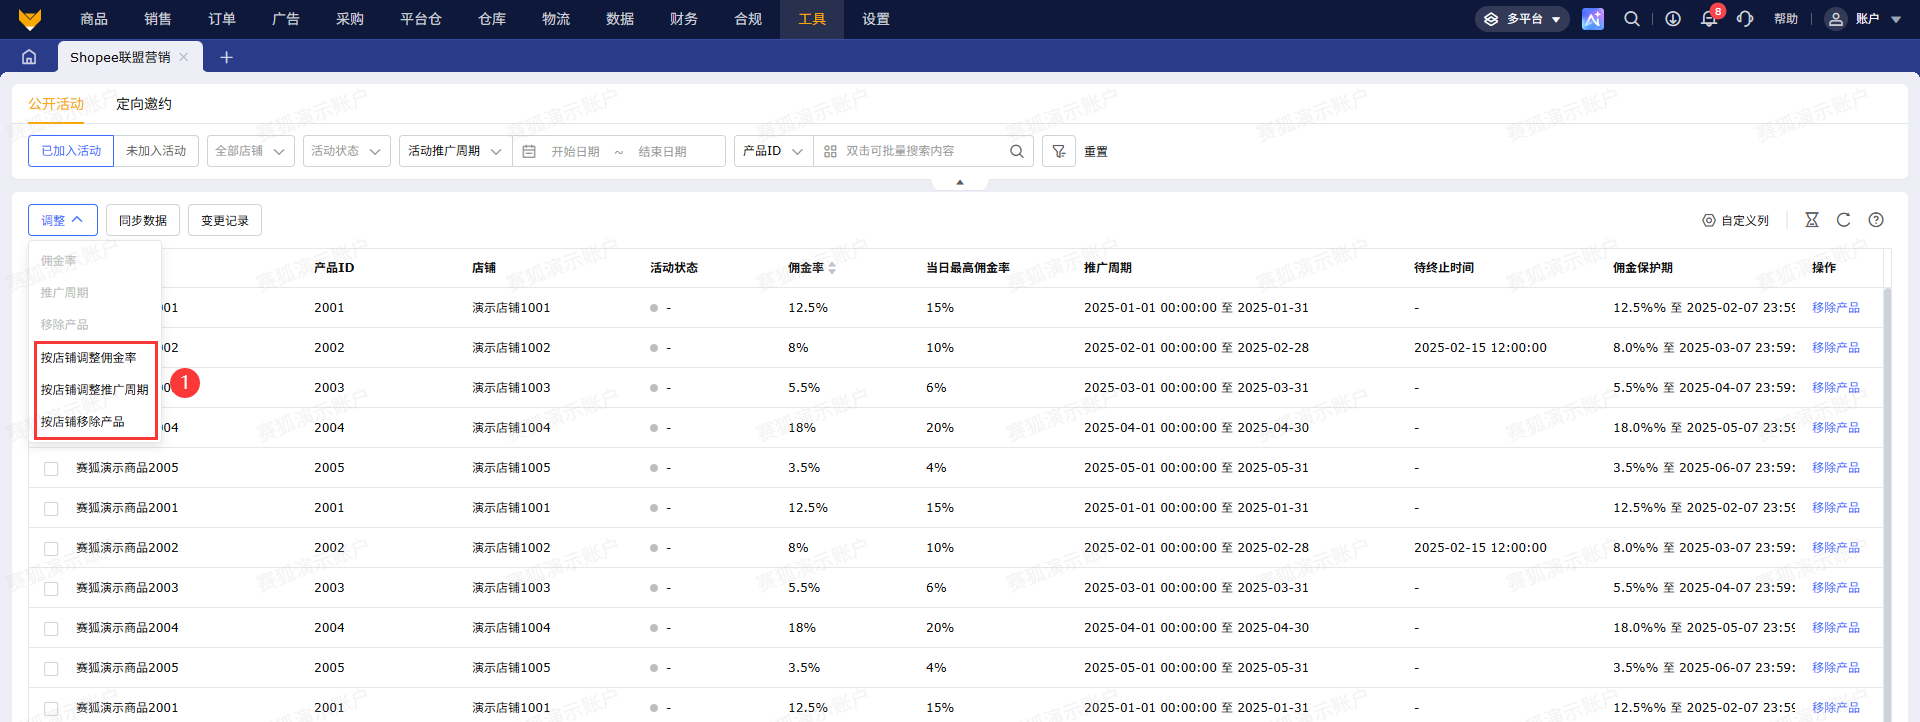This screenshot has height=722, width=1920.
Task: Open the 全部店铺 dropdown
Action: pos(251,151)
